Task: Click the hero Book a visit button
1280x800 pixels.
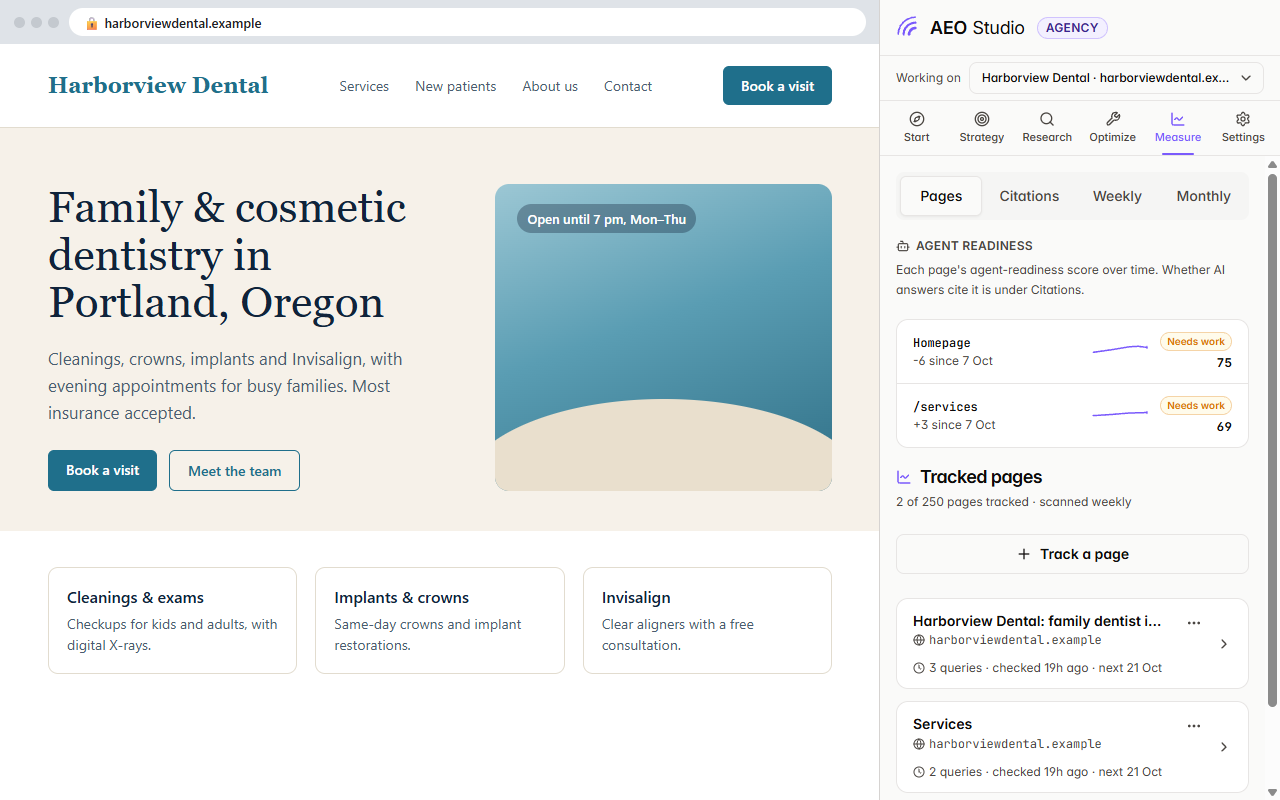Action: tap(103, 470)
